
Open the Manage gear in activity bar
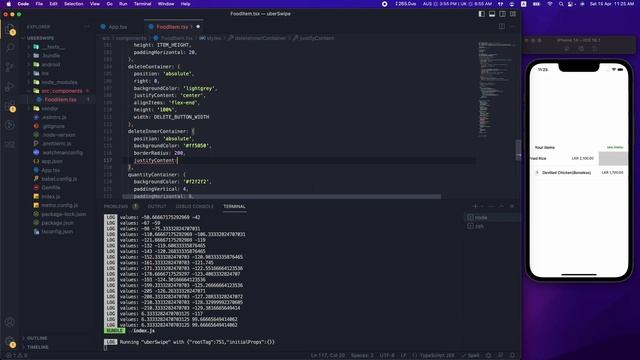10,342
